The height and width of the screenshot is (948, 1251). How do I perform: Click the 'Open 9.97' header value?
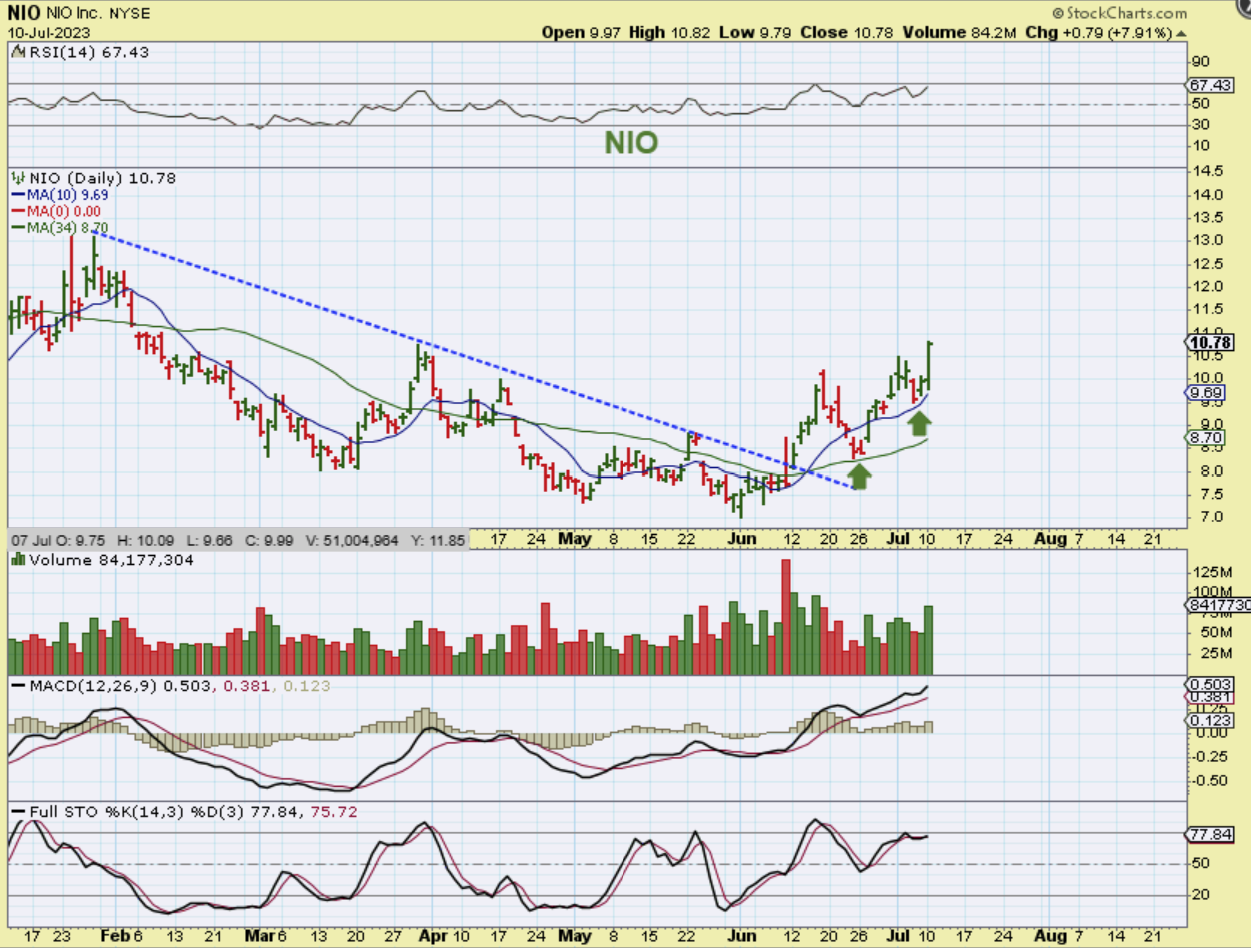click(583, 32)
